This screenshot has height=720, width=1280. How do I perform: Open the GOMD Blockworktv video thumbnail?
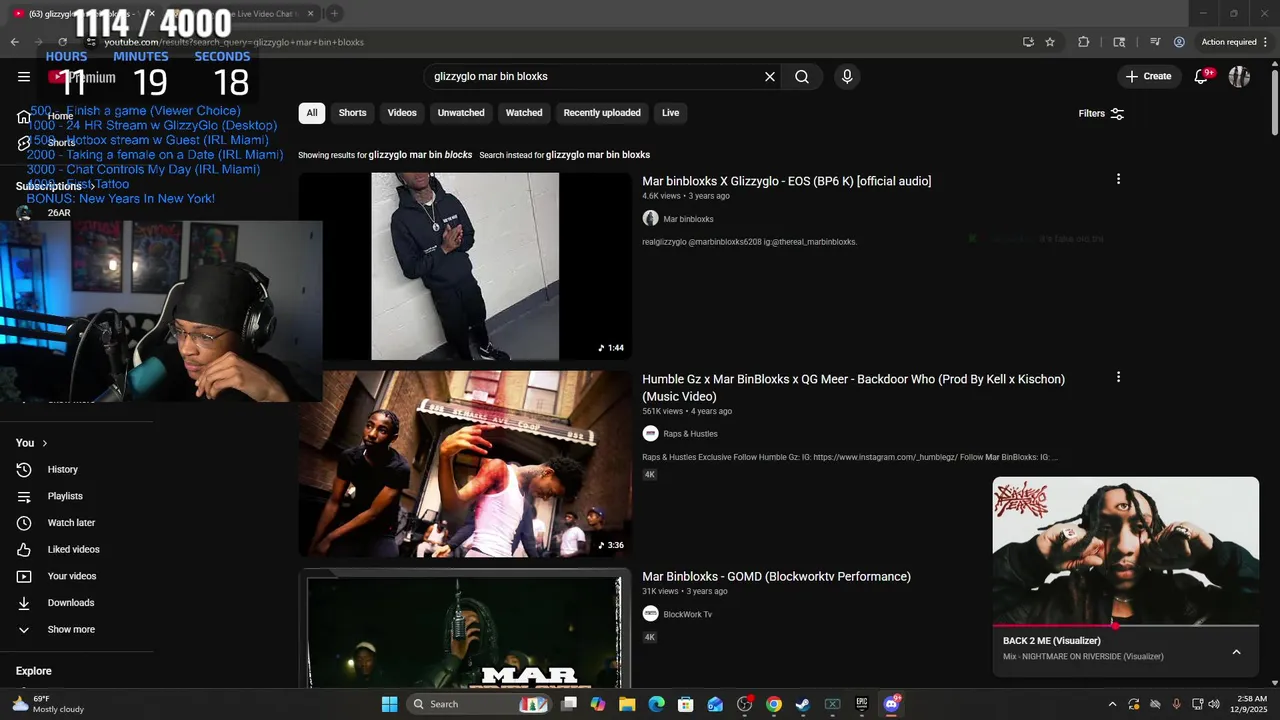pyautogui.click(x=465, y=629)
